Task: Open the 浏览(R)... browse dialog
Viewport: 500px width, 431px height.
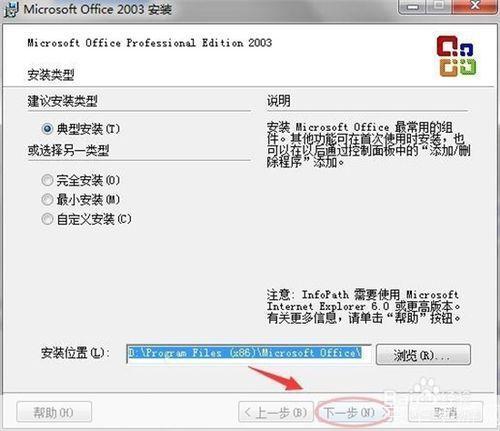Action: coord(423,355)
